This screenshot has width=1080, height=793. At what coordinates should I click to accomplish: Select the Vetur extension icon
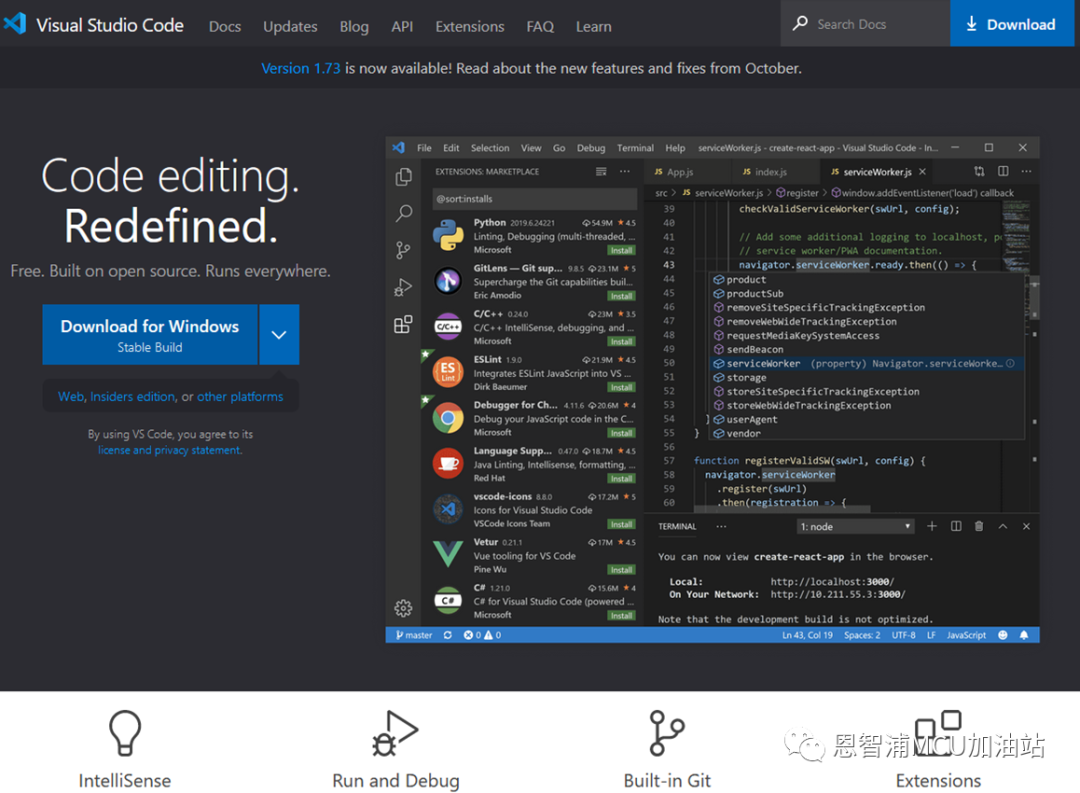[x=448, y=555]
